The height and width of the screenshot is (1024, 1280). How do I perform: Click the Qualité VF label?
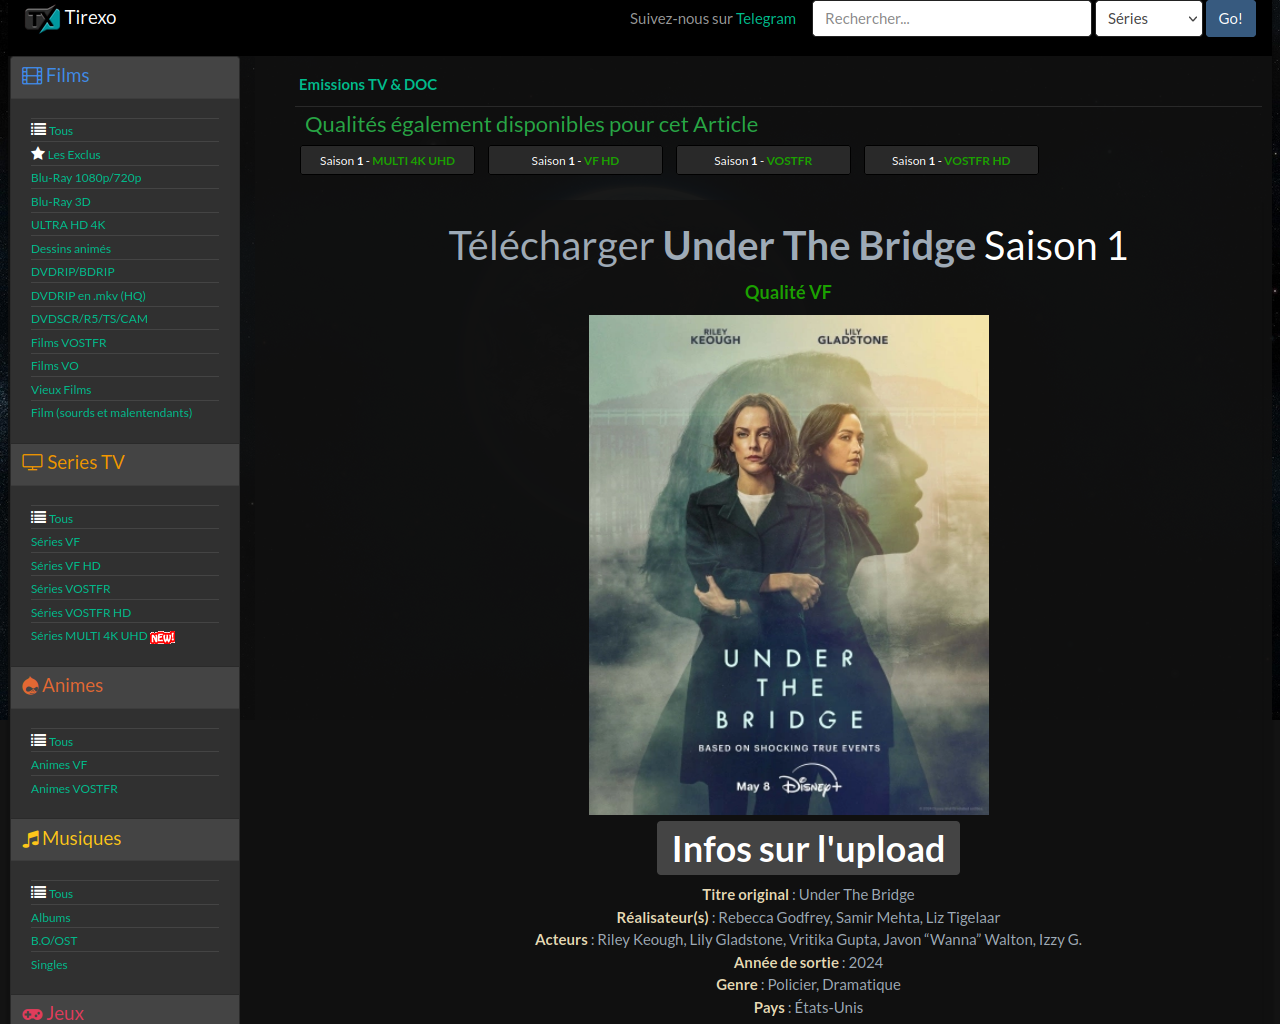click(788, 292)
